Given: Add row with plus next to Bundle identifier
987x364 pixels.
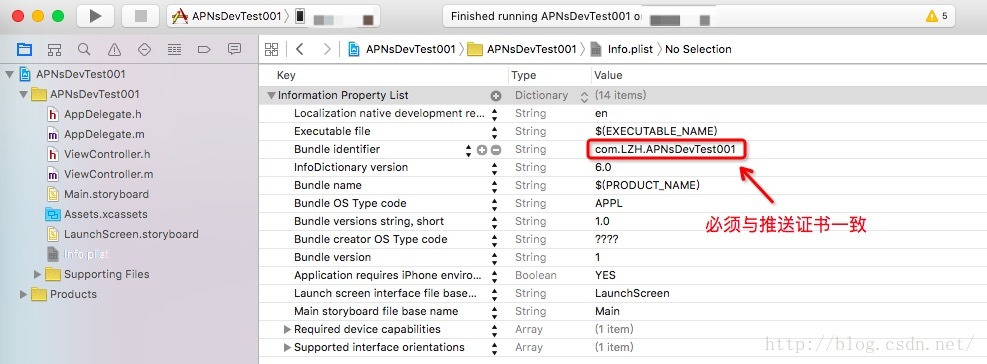Looking at the screenshot, I should tap(482, 150).
